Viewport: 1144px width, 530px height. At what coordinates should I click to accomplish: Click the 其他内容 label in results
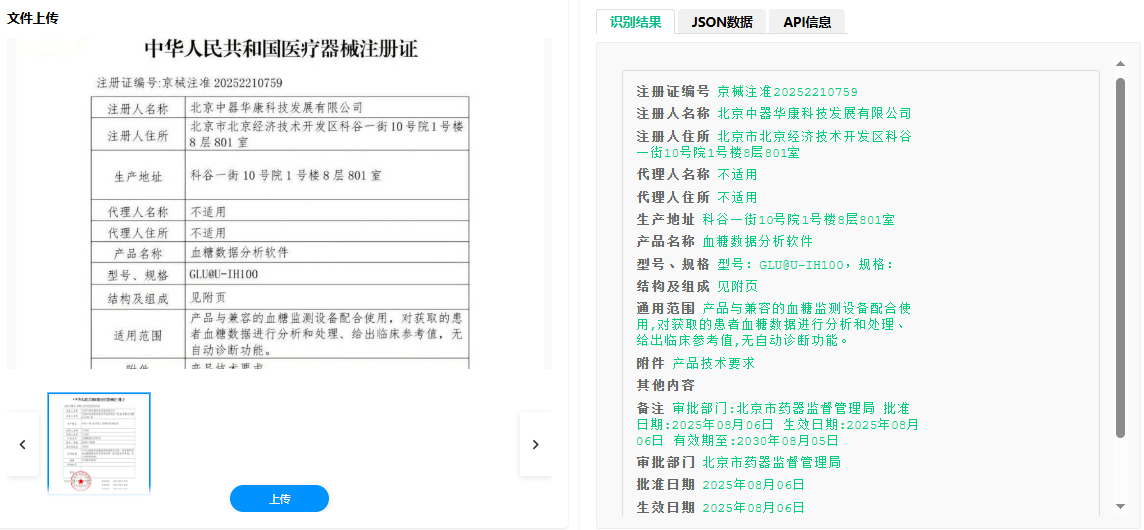[x=665, y=385]
